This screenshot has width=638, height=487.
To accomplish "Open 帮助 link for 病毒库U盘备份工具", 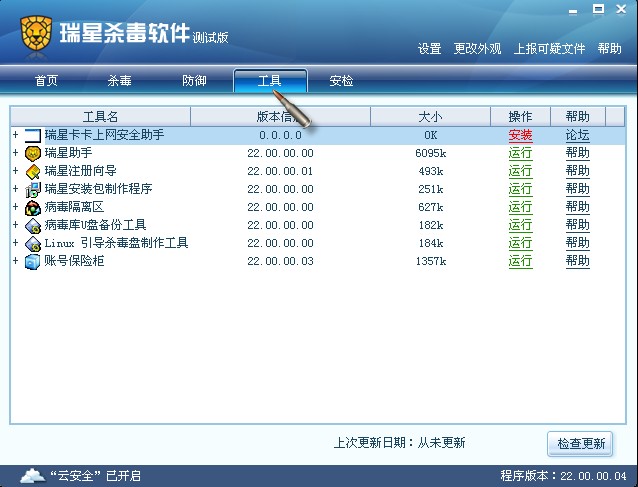I will tap(578, 225).
